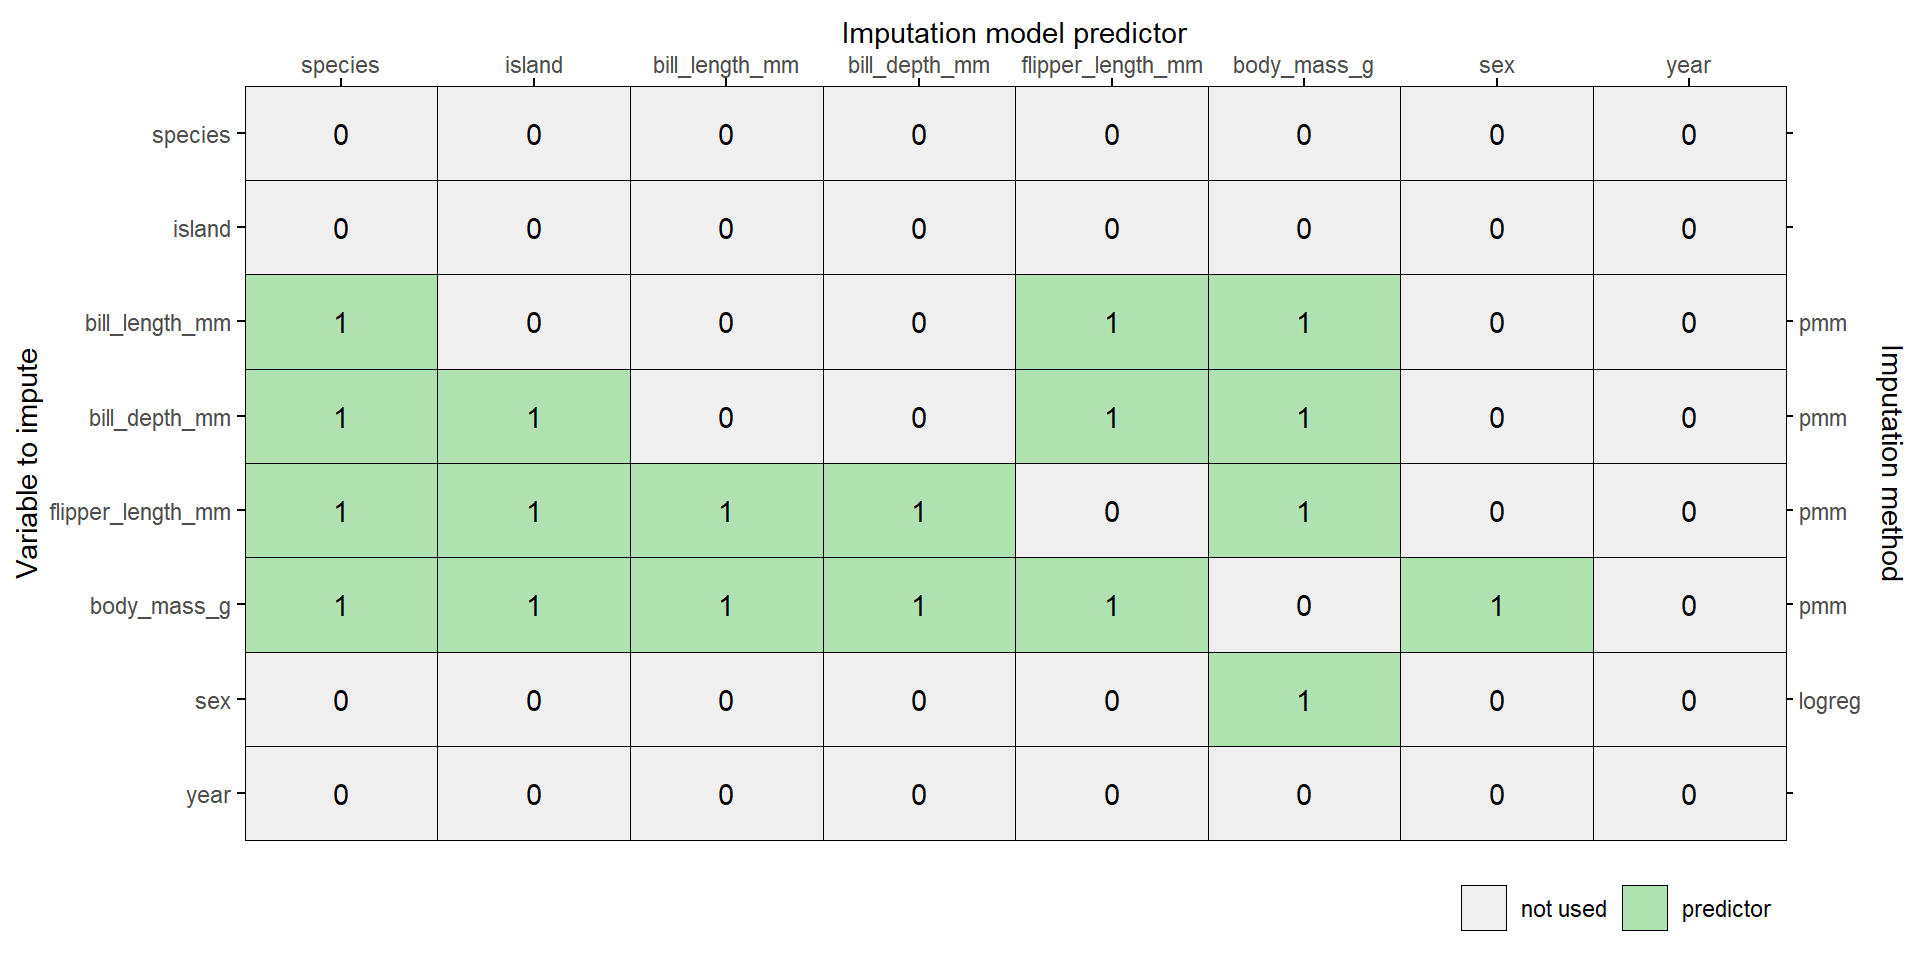Click the body_mass_g row, sex column cell
This screenshot has height=960, width=1920.
(x=1496, y=605)
